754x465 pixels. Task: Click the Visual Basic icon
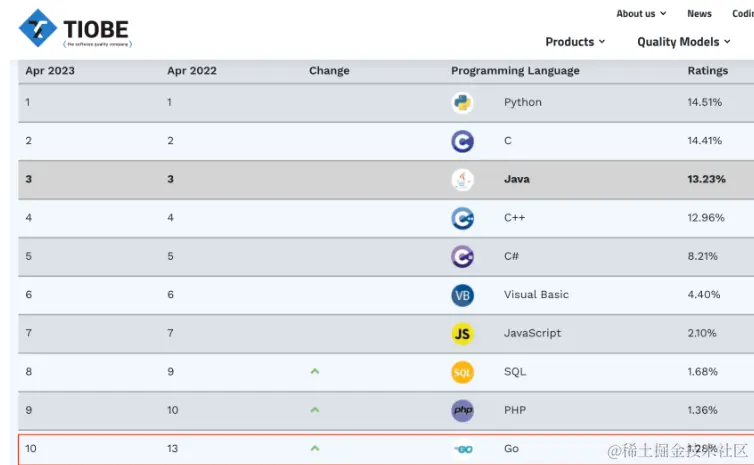(x=462, y=295)
